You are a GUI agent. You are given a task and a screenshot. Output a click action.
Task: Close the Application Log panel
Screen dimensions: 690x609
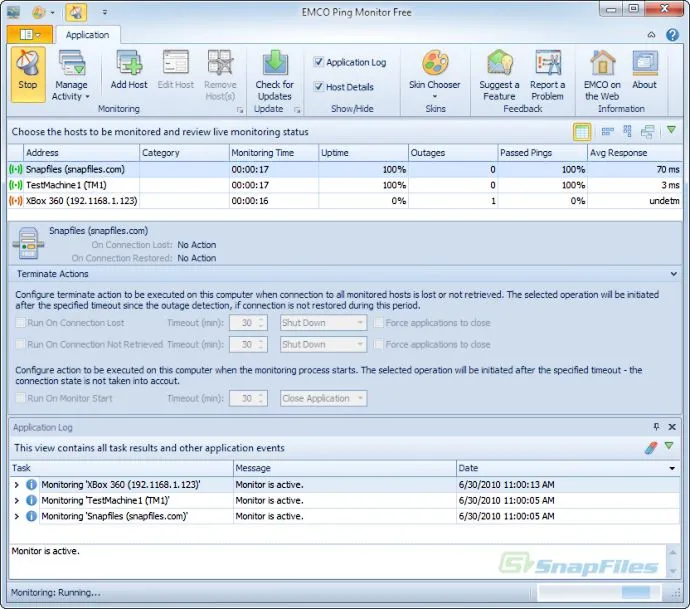[672, 426]
